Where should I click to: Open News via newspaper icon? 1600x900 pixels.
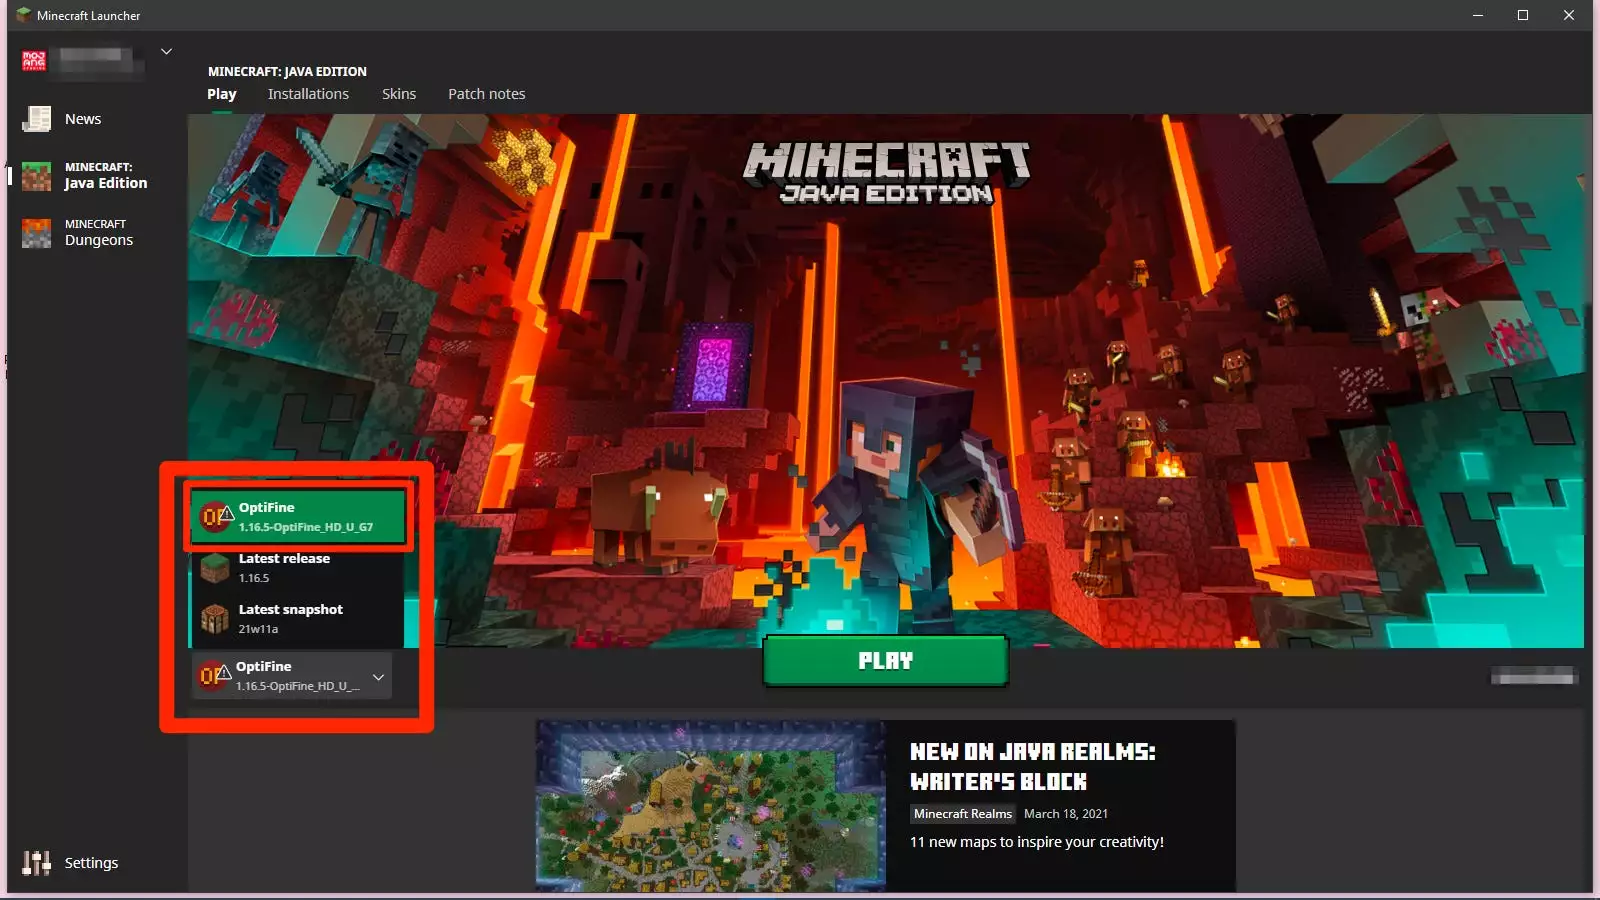[37, 119]
